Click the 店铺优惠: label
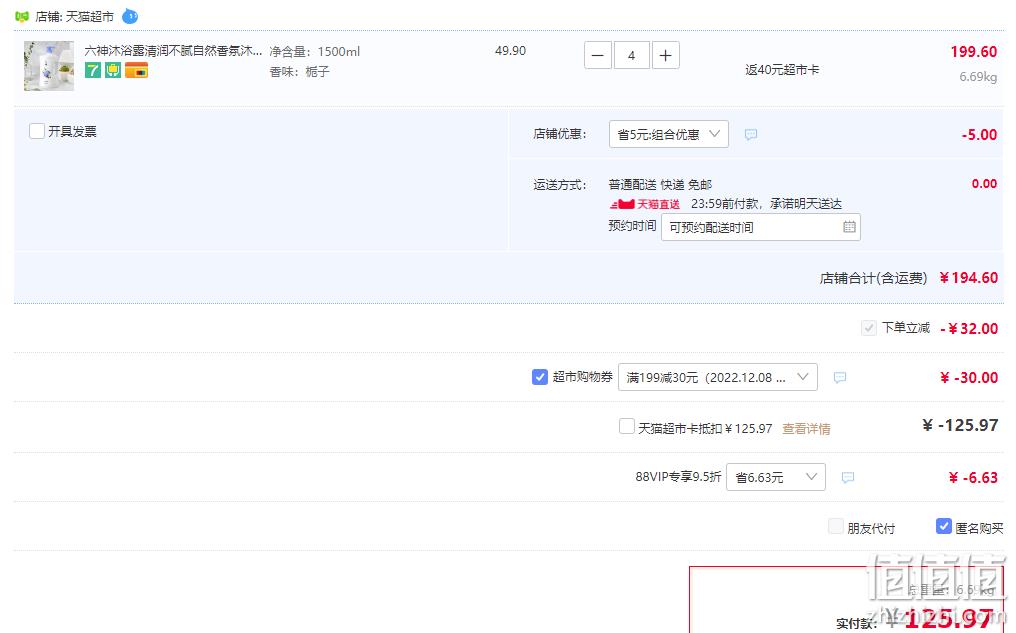The image size is (1016, 633). coord(560,134)
